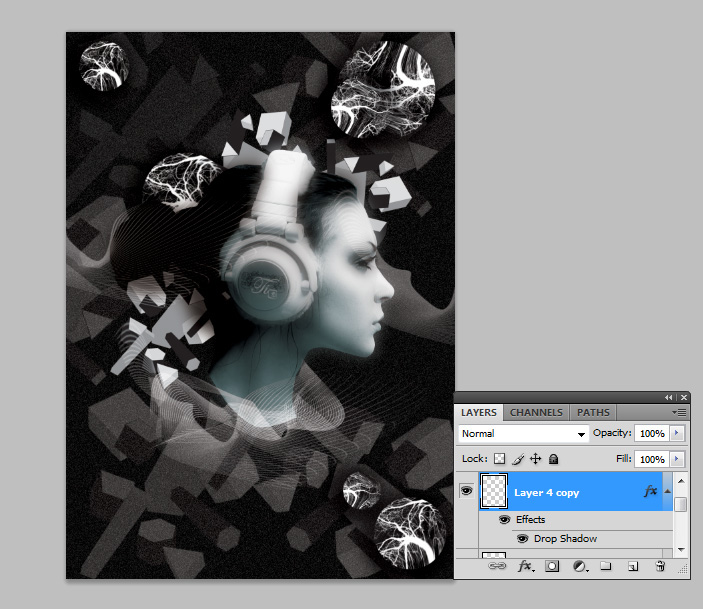The image size is (703, 609).
Task: Click the Add layer mask icon
Action: coord(551,567)
